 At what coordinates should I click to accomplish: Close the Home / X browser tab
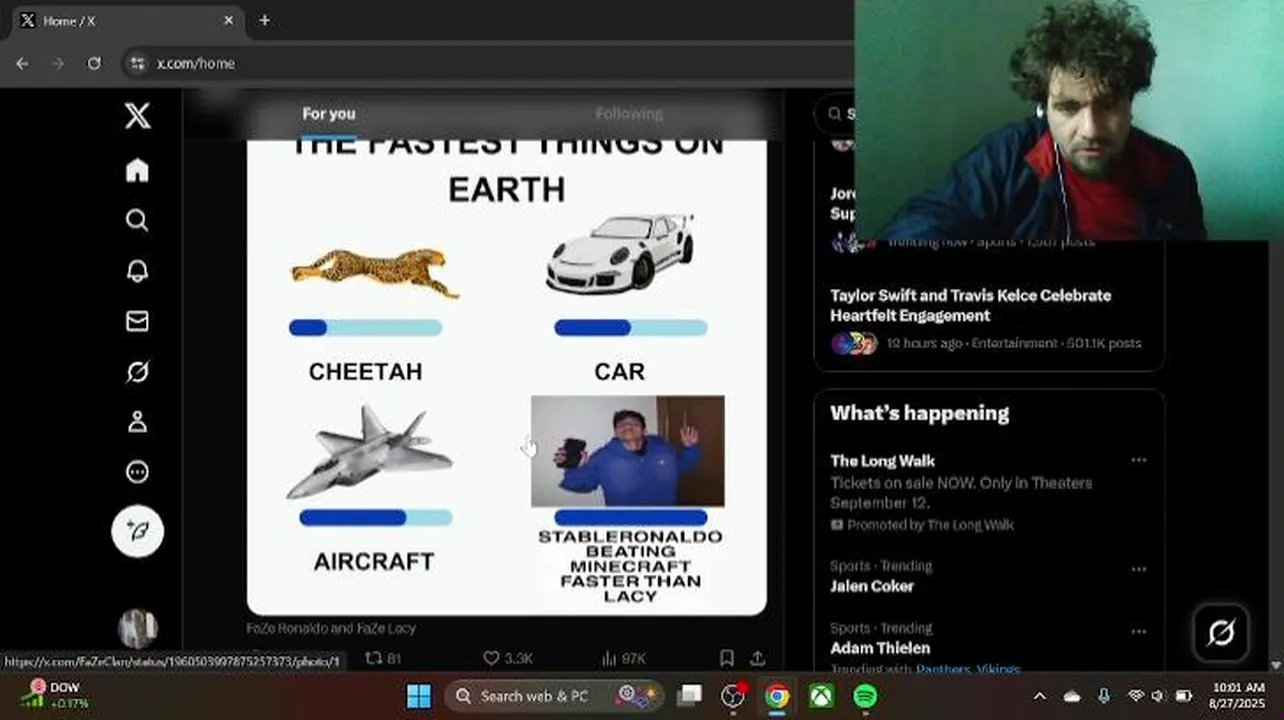click(228, 20)
